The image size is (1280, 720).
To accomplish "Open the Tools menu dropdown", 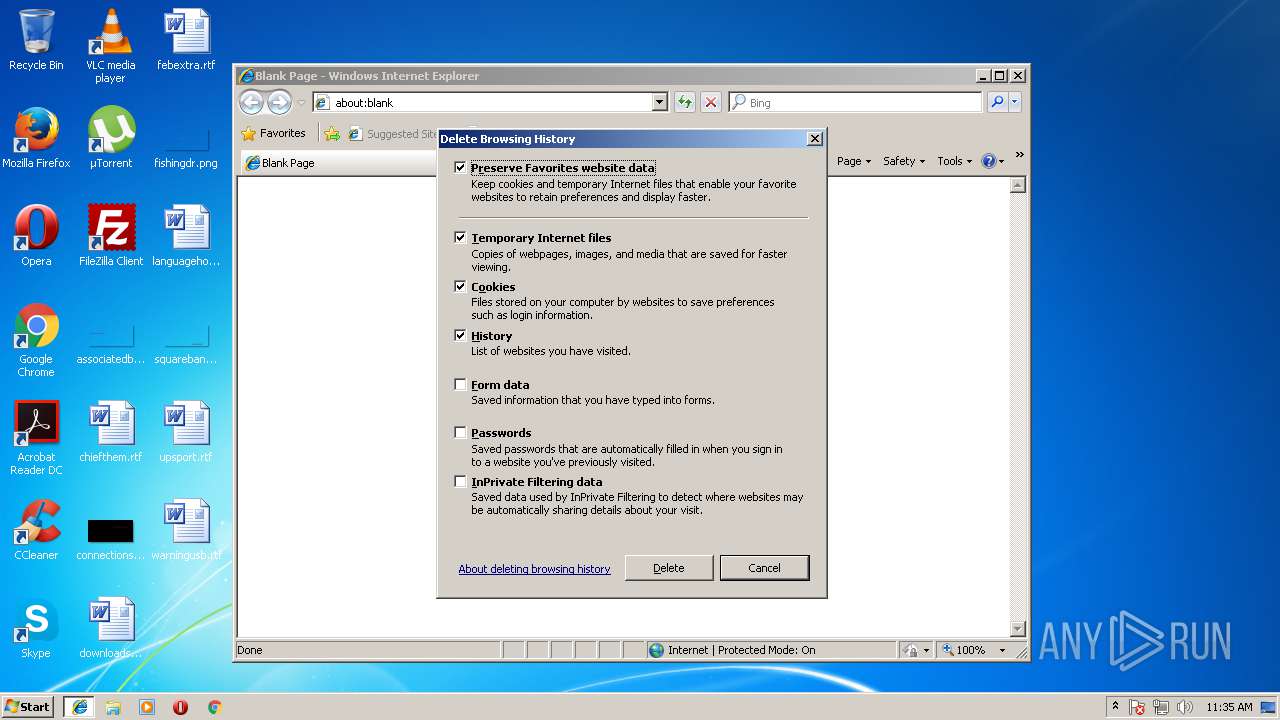I will [954, 161].
